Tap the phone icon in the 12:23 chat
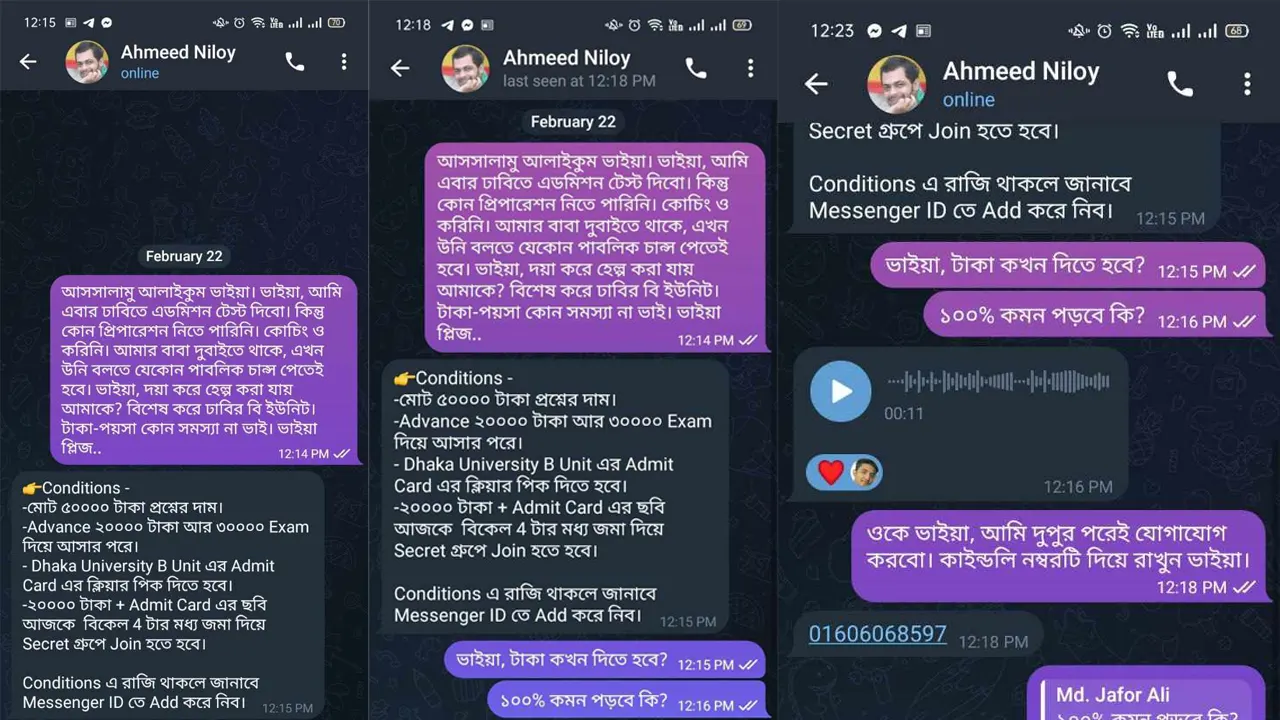The height and width of the screenshot is (720, 1280). (1180, 84)
